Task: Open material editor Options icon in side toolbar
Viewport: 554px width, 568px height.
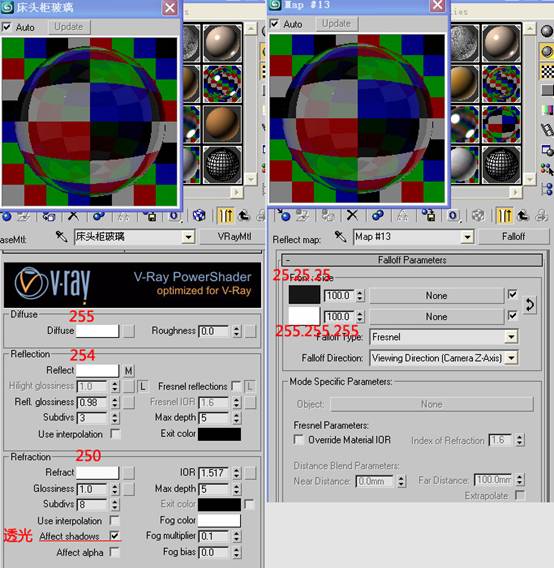Action: coord(547,149)
